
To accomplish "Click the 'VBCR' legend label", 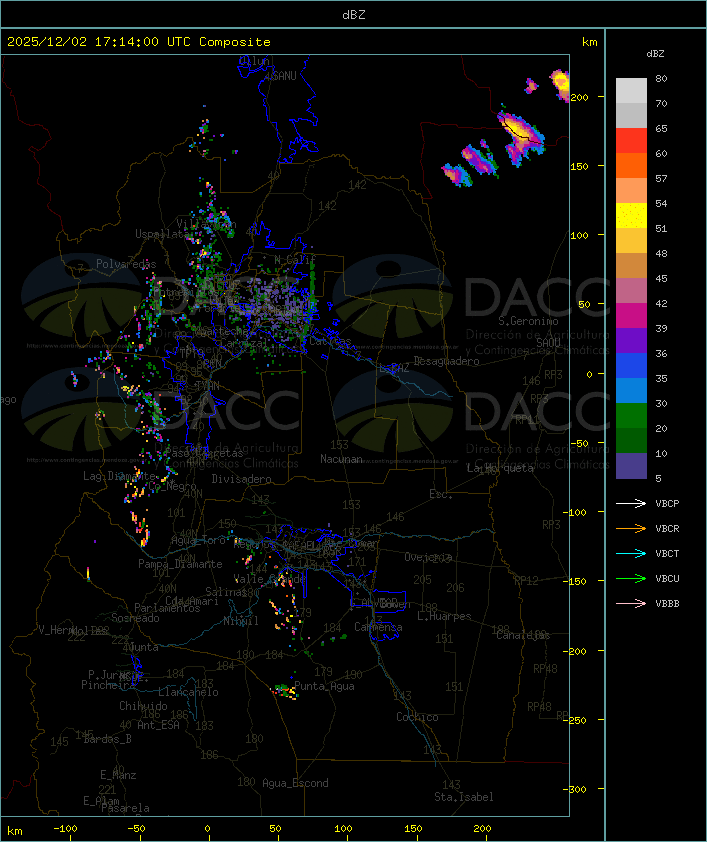I will tap(667, 528).
